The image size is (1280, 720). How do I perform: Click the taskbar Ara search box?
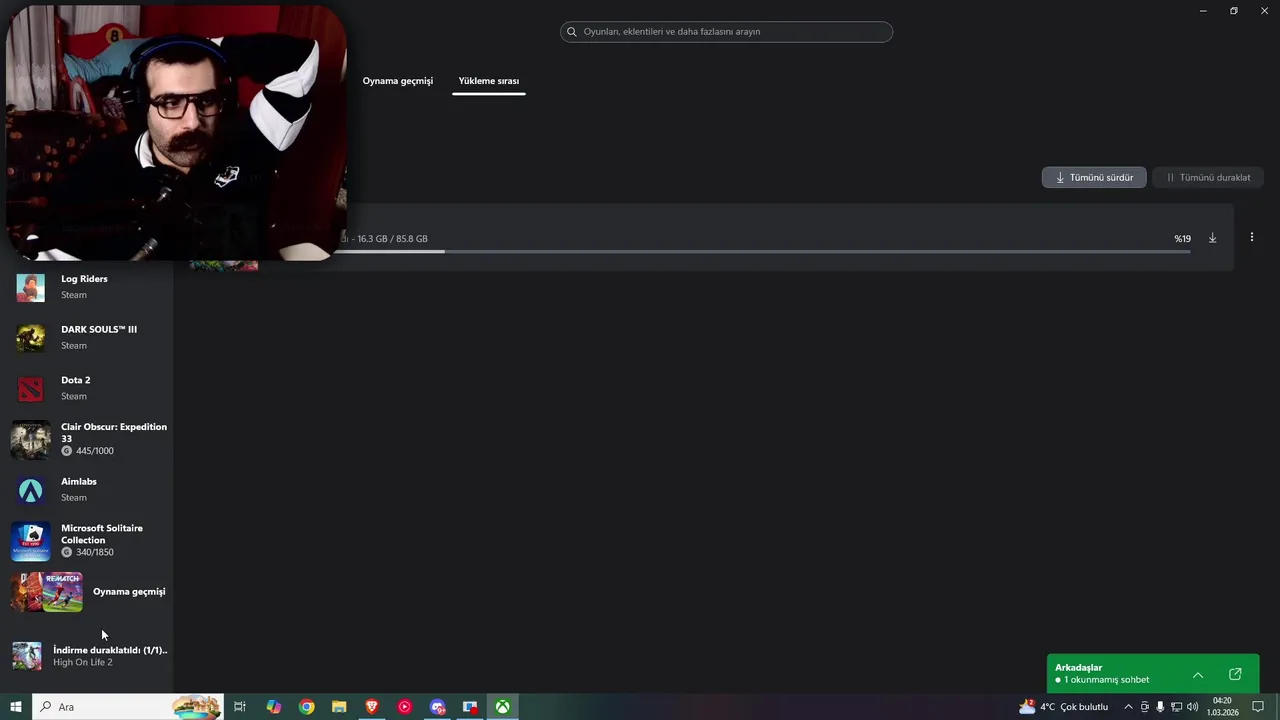coord(128,707)
